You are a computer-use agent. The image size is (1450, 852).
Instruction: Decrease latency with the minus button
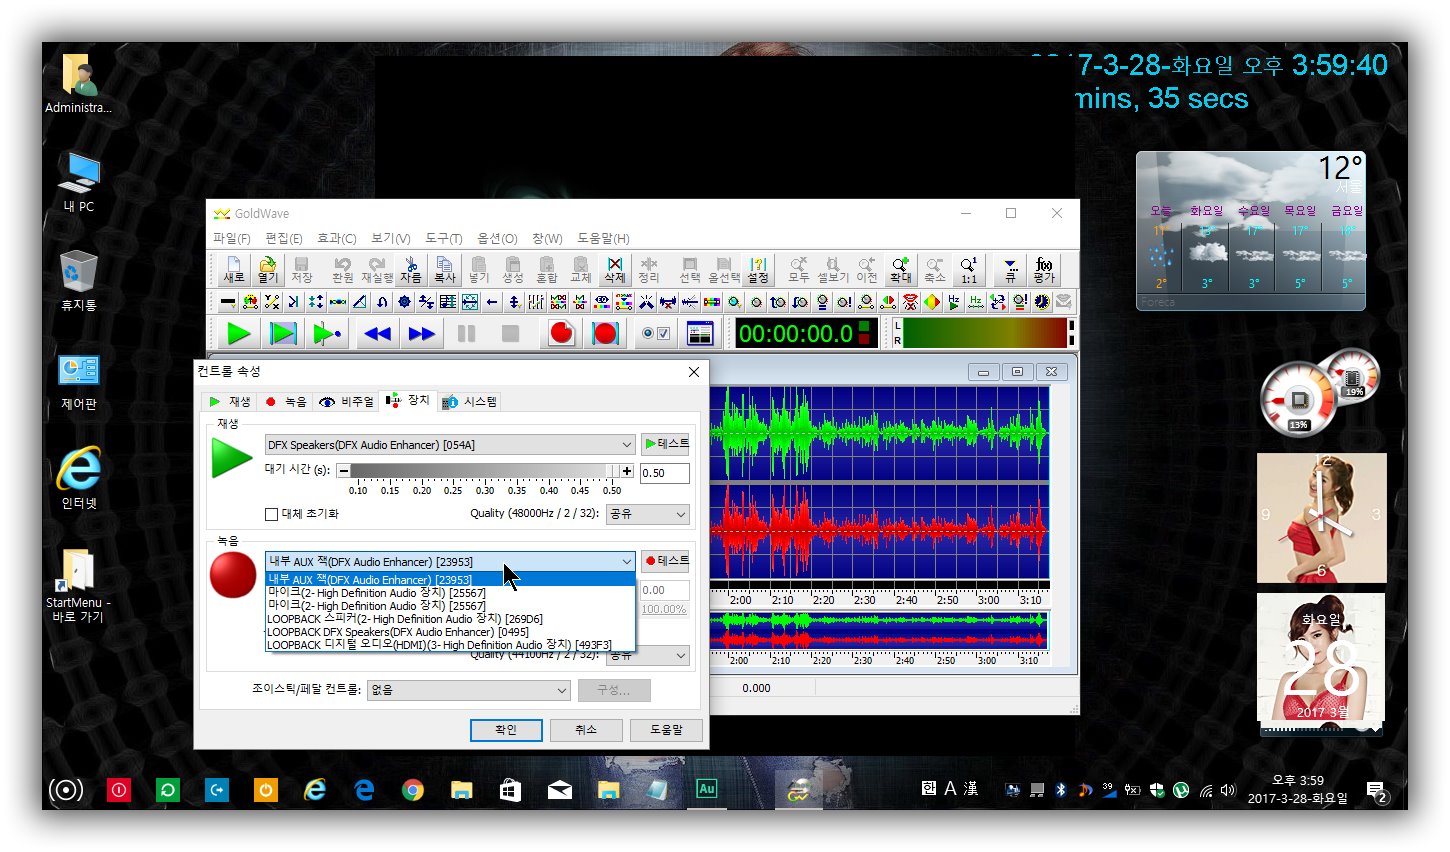[x=343, y=471]
